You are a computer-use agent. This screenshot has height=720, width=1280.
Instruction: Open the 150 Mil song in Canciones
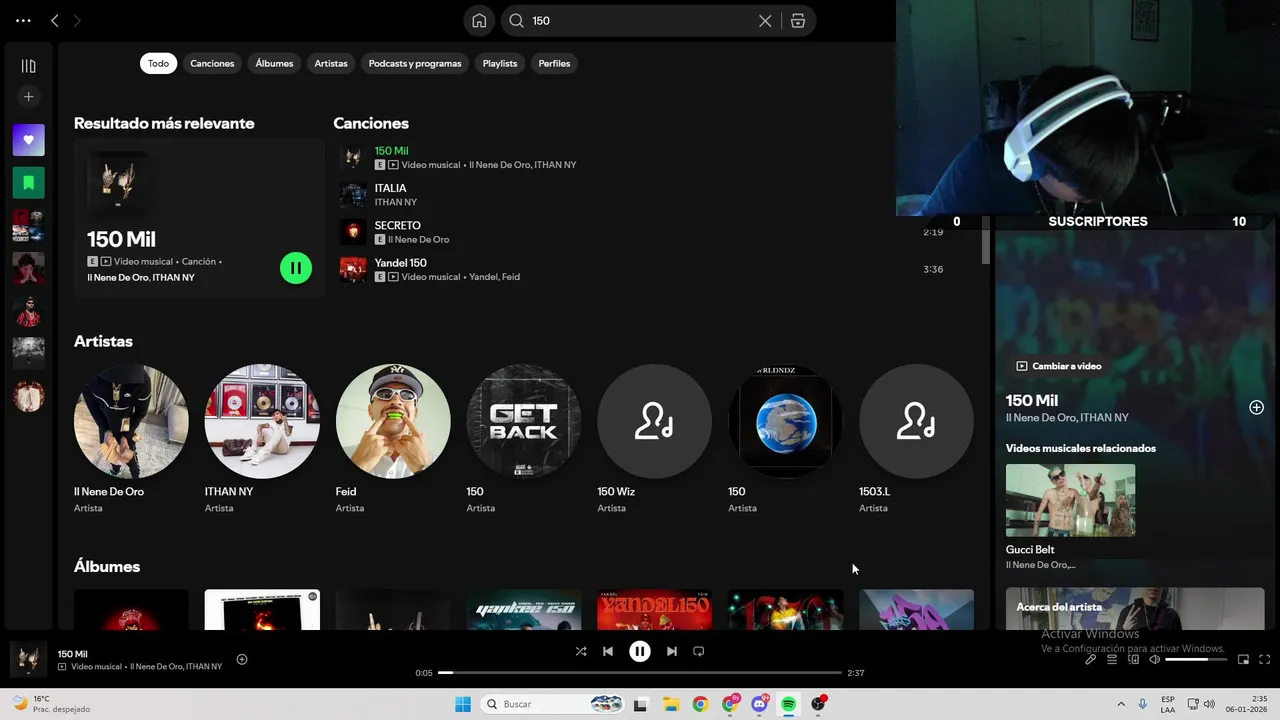click(x=655, y=157)
